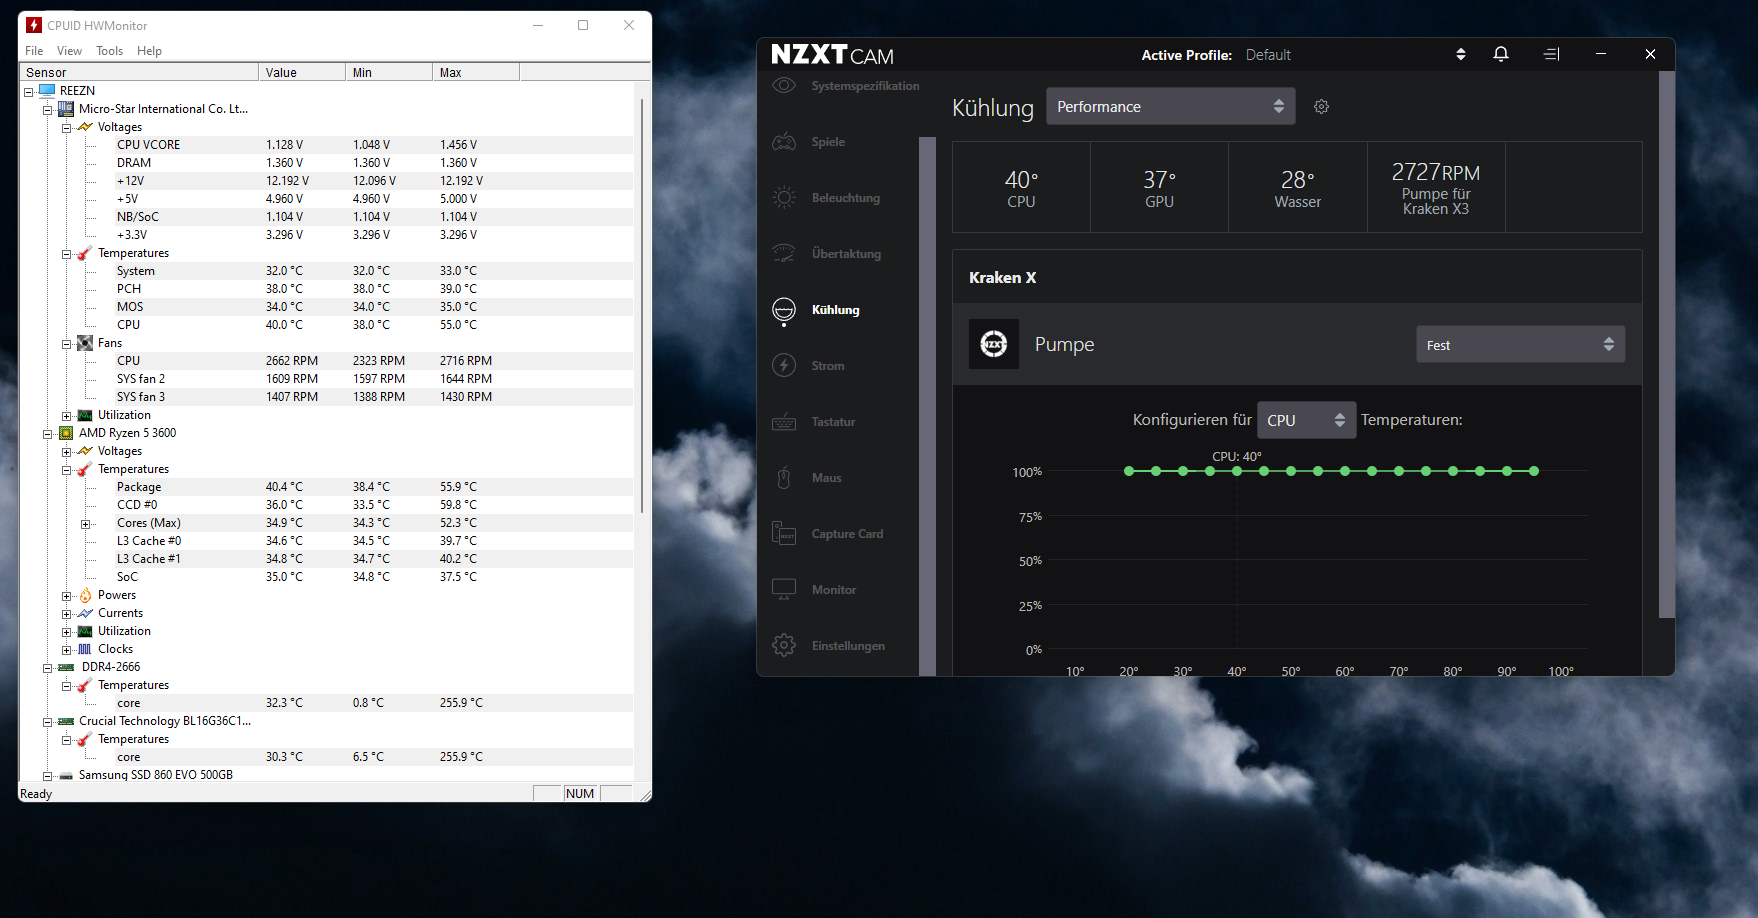Image resolution: width=1758 pixels, height=918 pixels.
Task: Open the Monitor icon in NZXT CAM
Action: coord(784,590)
